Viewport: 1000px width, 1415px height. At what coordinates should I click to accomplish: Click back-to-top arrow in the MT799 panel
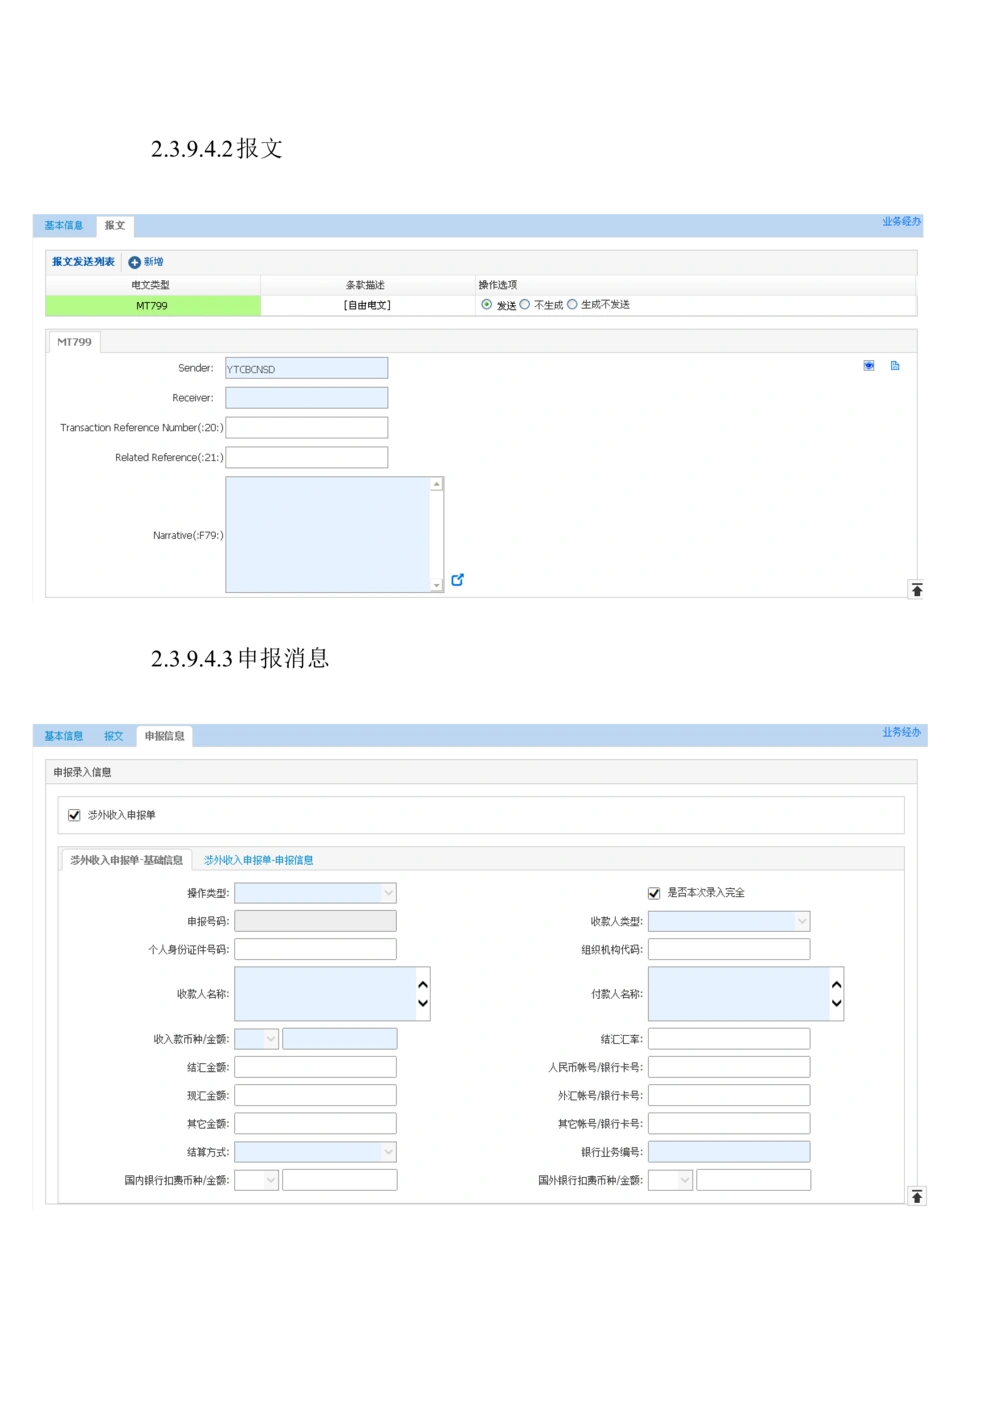tap(916, 590)
